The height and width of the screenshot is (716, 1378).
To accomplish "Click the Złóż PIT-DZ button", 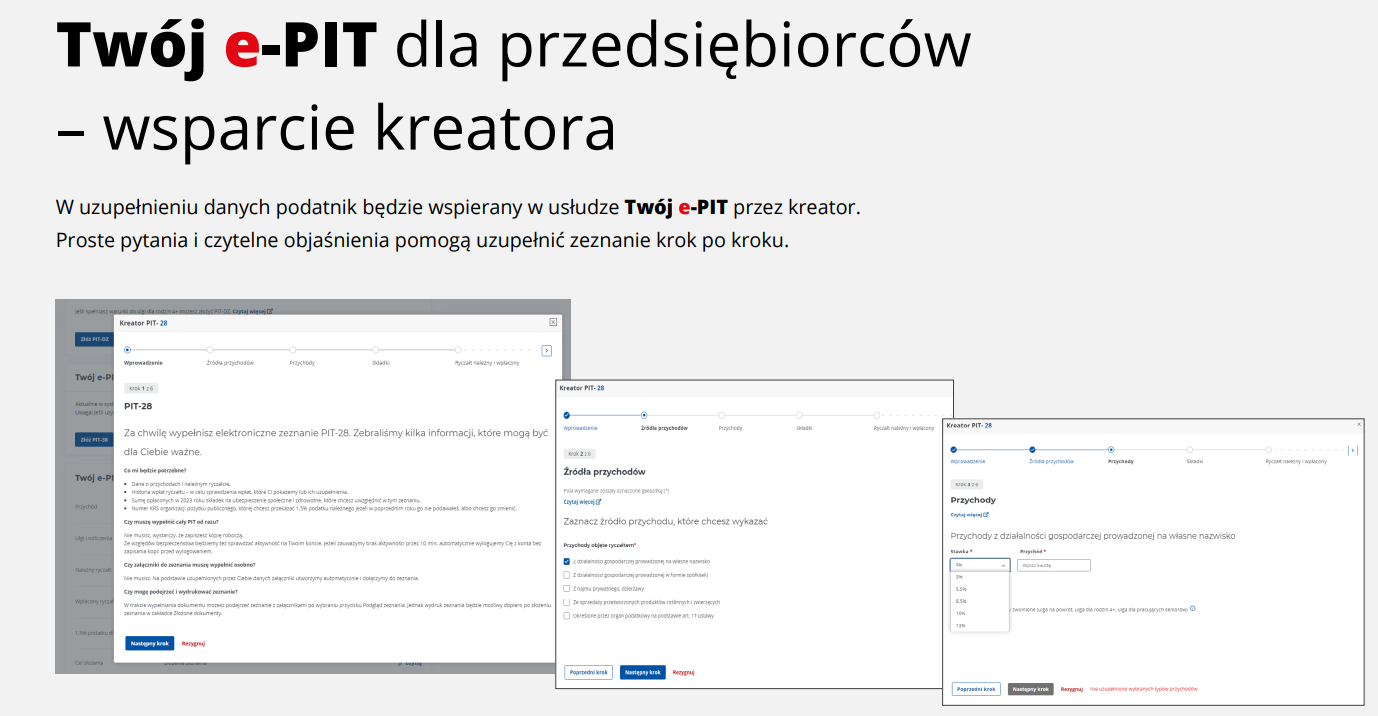I will tap(93, 337).
